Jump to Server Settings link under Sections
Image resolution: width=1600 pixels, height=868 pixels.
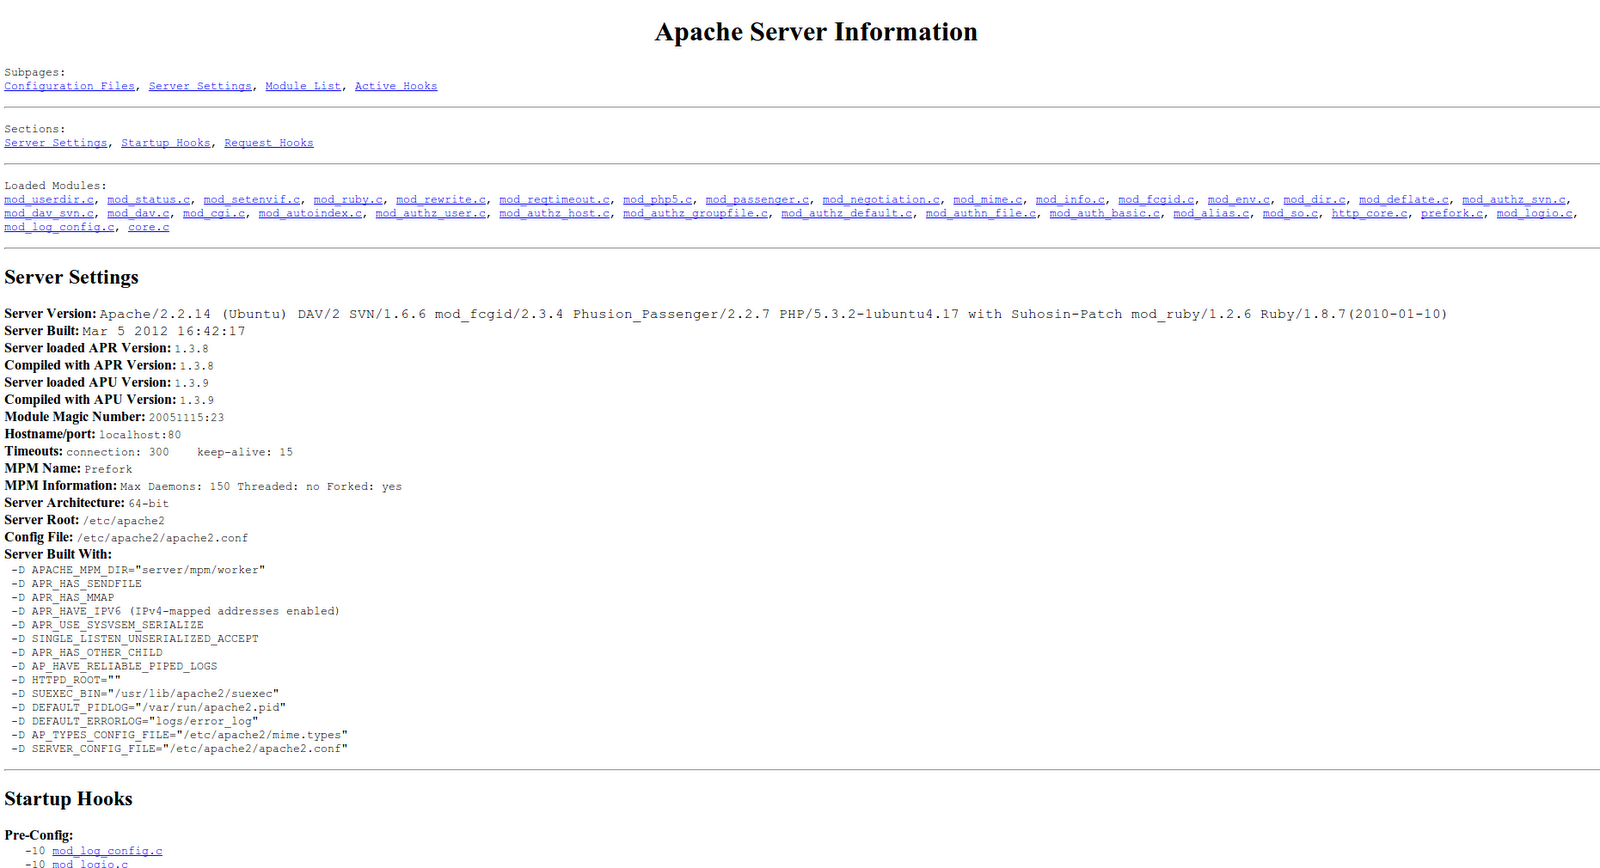pos(56,143)
